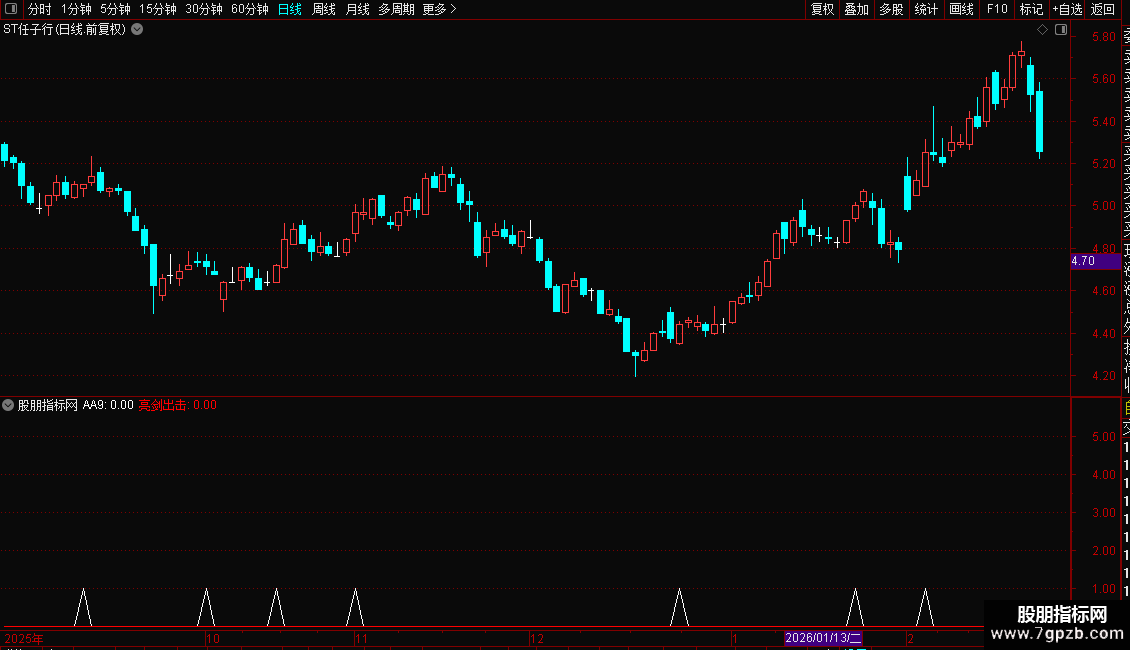Add stock via +自选 button
The height and width of the screenshot is (650, 1130).
1067,9
